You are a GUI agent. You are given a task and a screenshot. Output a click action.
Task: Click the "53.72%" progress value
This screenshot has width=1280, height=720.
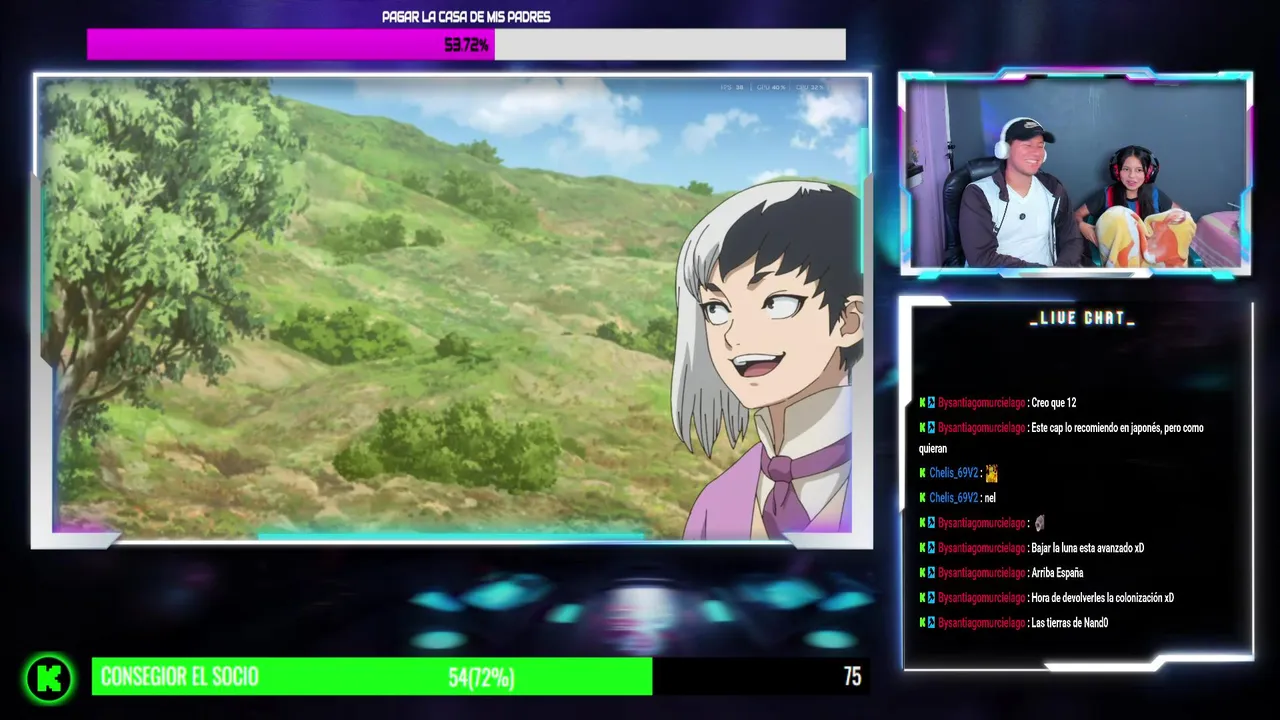(466, 45)
